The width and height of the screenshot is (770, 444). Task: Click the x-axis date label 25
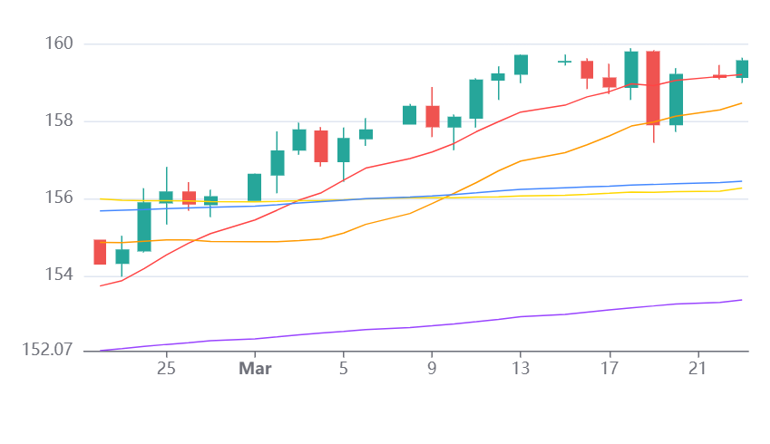[x=166, y=368]
